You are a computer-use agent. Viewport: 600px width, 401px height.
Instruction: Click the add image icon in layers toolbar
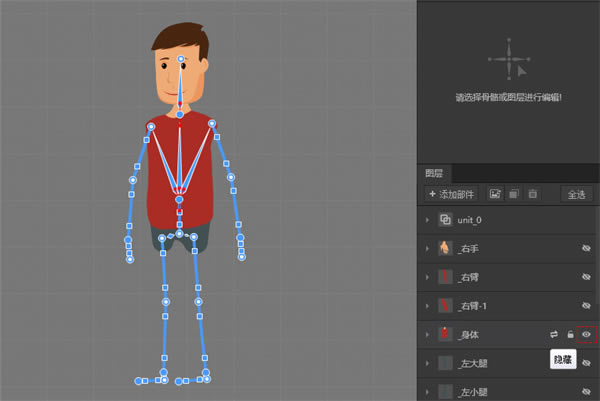pyautogui.click(x=495, y=193)
